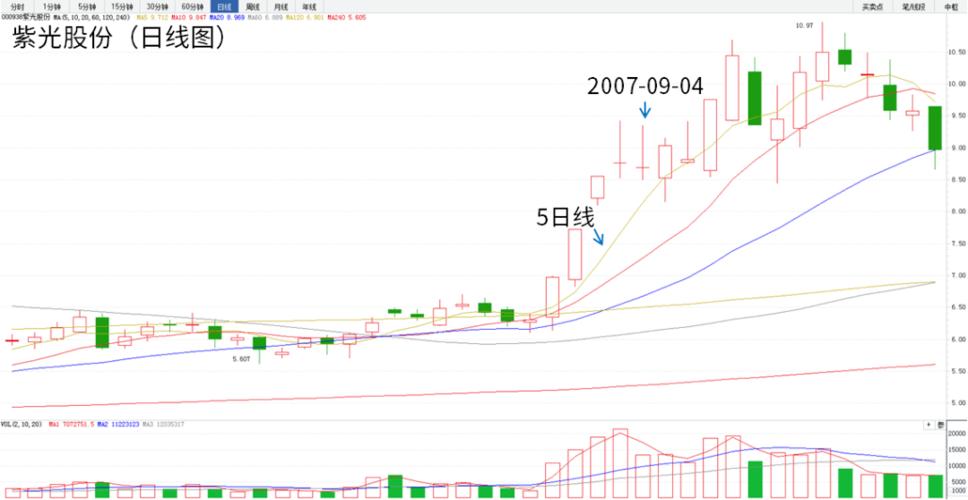The image size is (968, 500).
Task: Open the 30分钟 chart tab
Action: click(x=155, y=6)
